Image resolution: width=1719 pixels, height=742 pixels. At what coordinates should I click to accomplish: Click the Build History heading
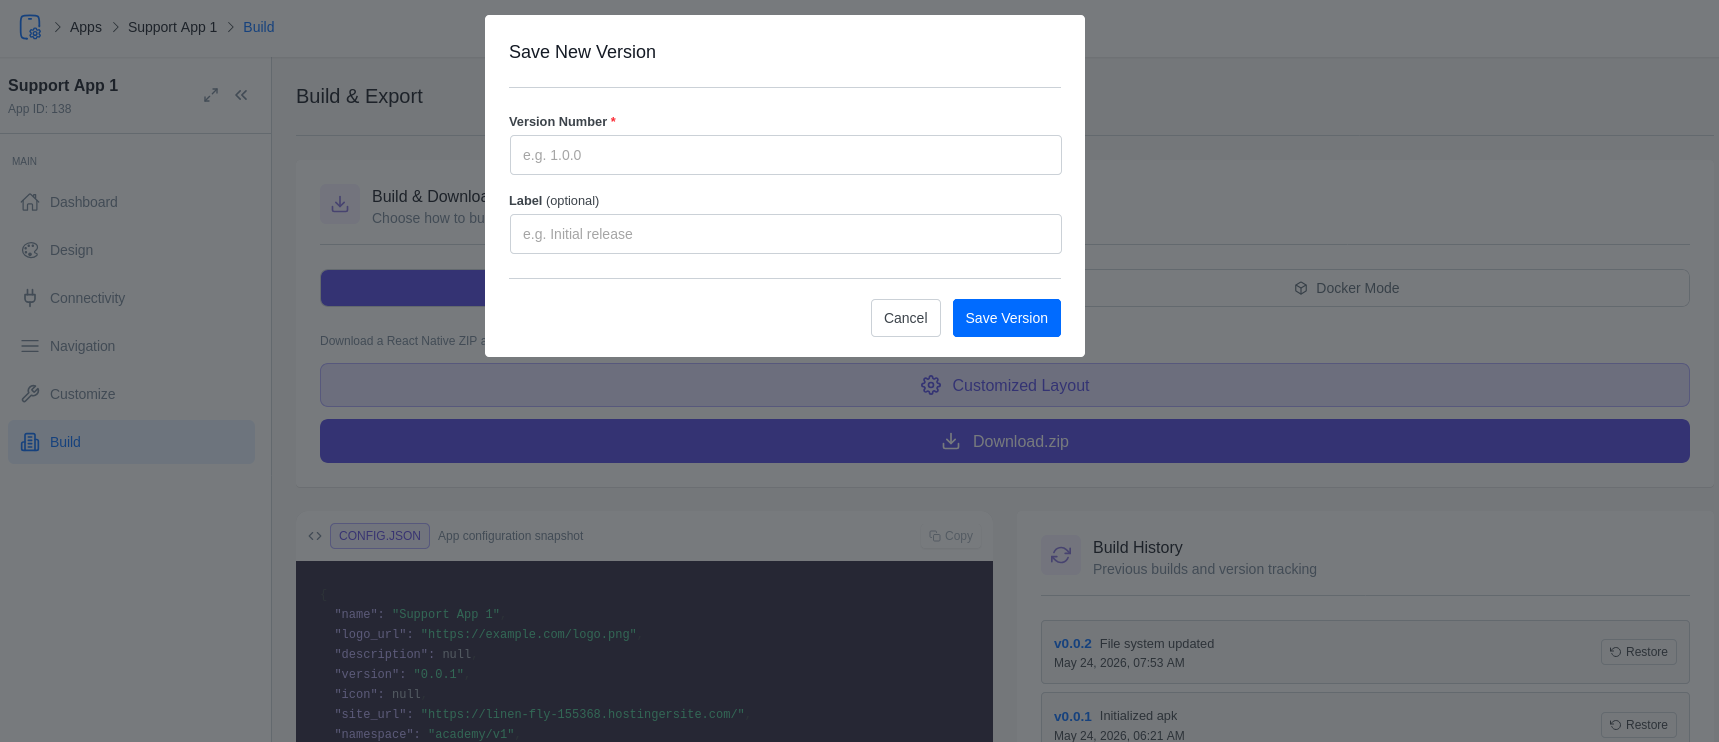click(1138, 547)
